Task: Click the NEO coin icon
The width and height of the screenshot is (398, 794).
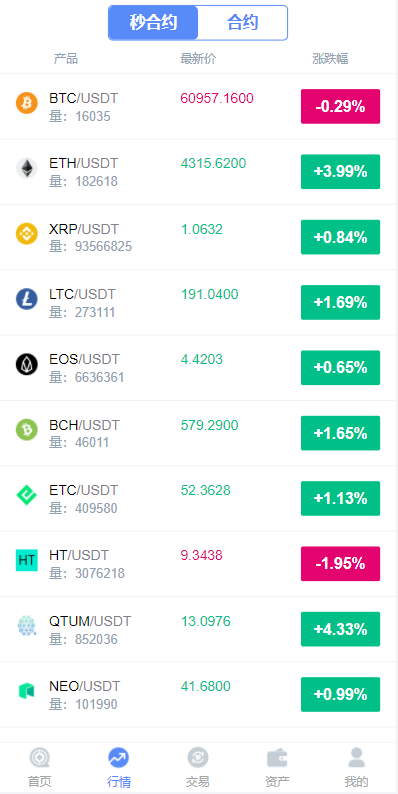Action: [x=27, y=691]
